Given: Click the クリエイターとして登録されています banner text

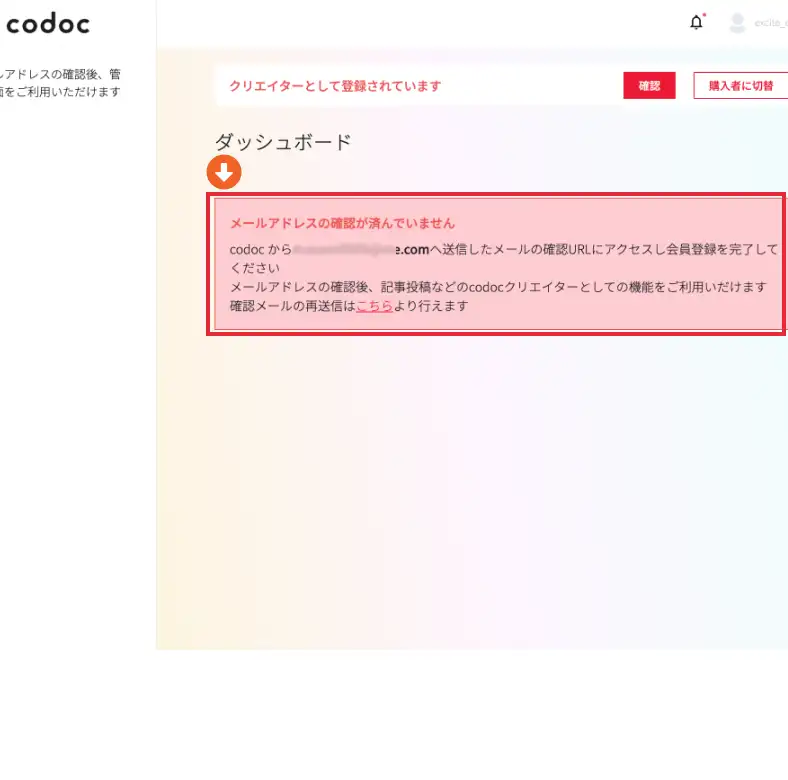Looking at the screenshot, I should click(x=335, y=86).
